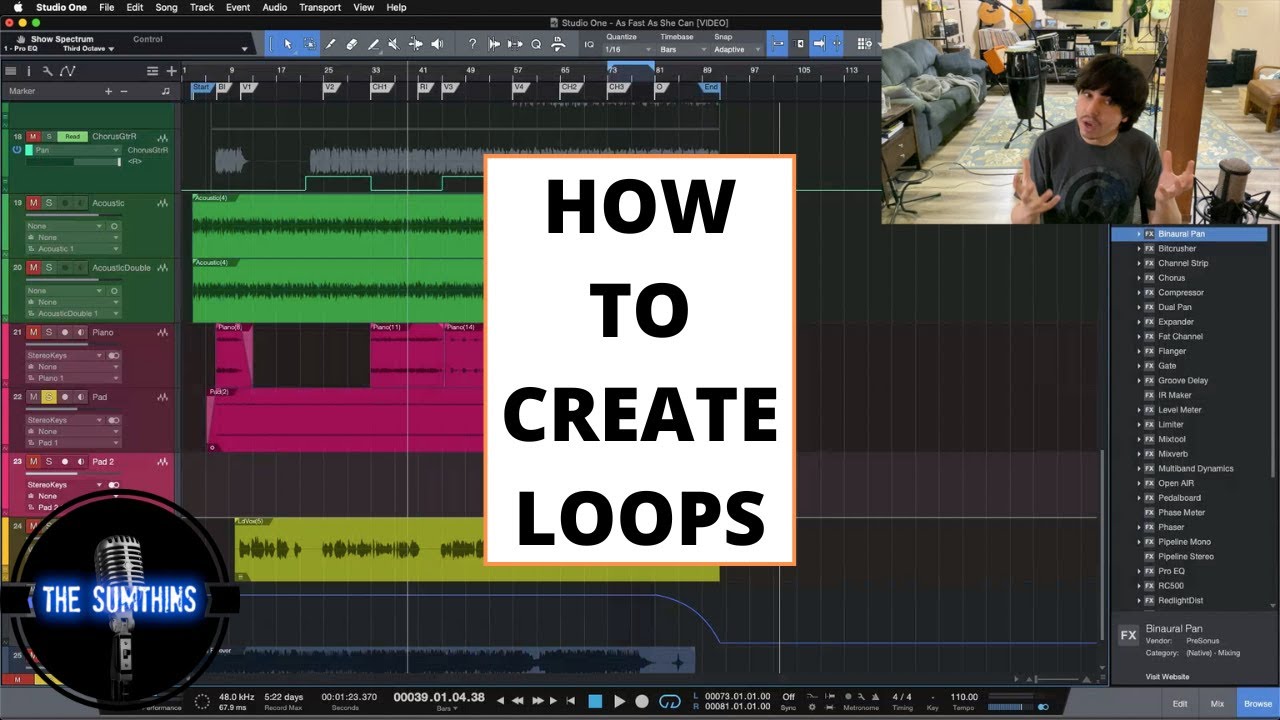Activate the Bend tool
This screenshot has width=1280, height=720.
click(x=415, y=44)
